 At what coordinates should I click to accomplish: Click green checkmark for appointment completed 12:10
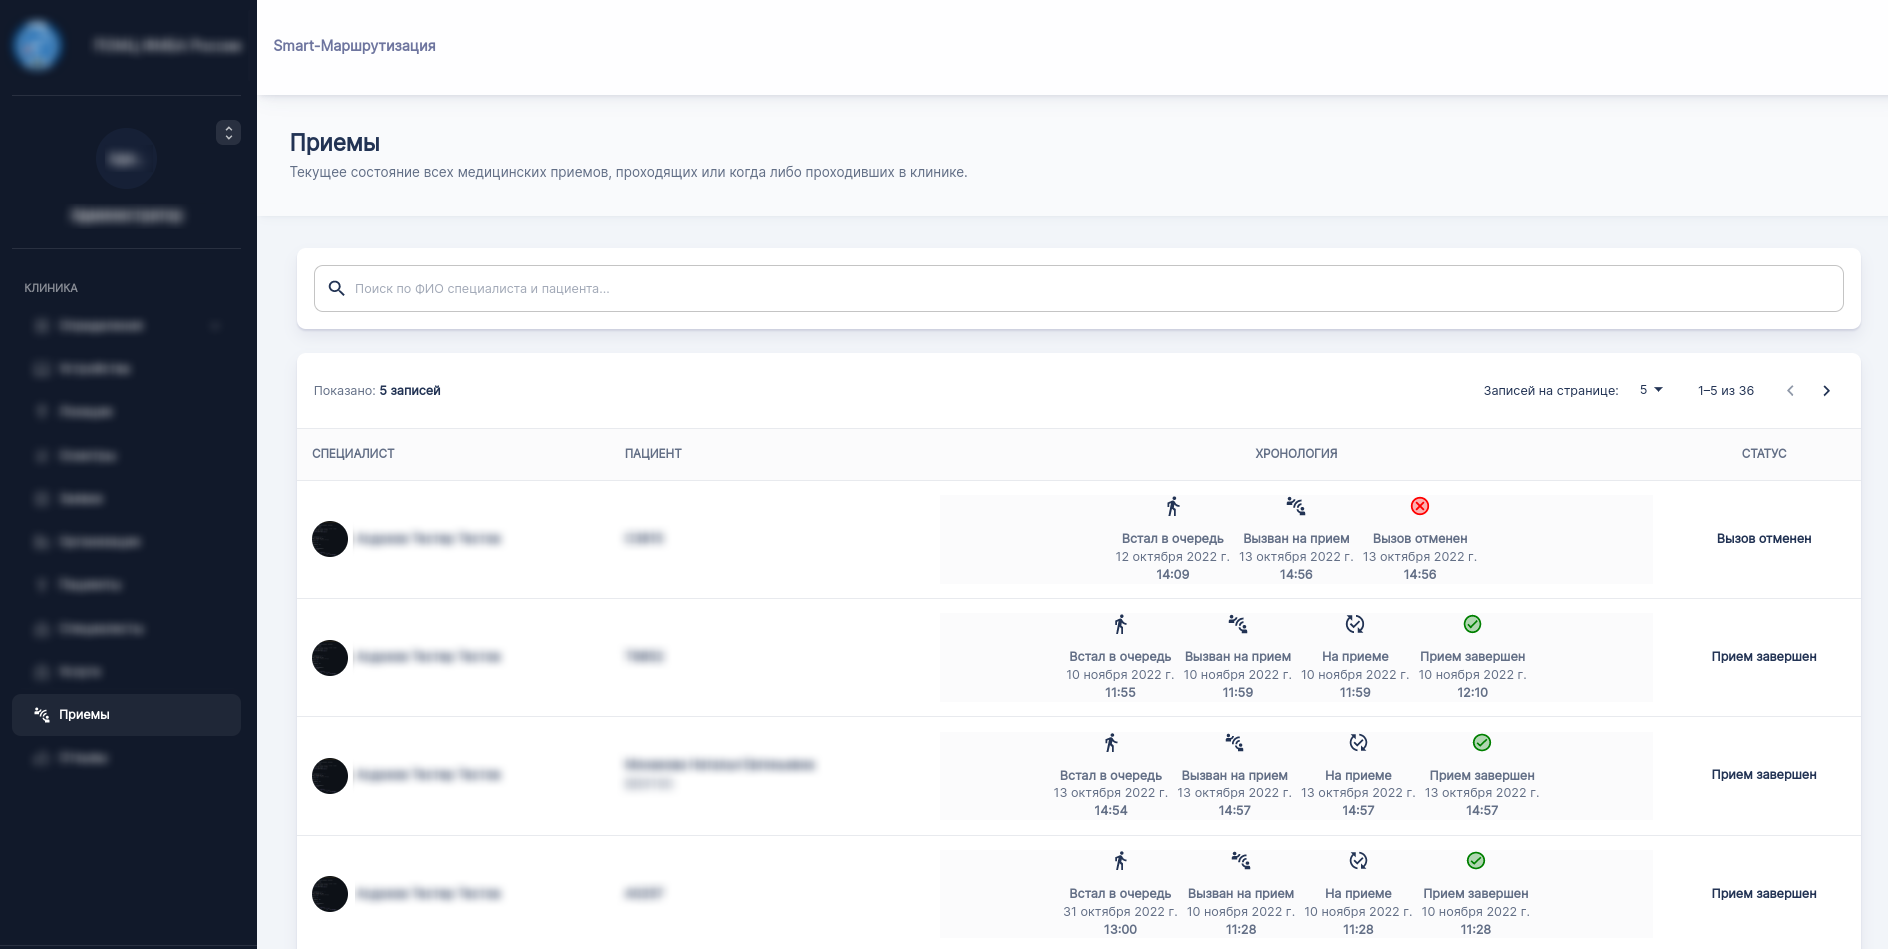click(x=1472, y=624)
